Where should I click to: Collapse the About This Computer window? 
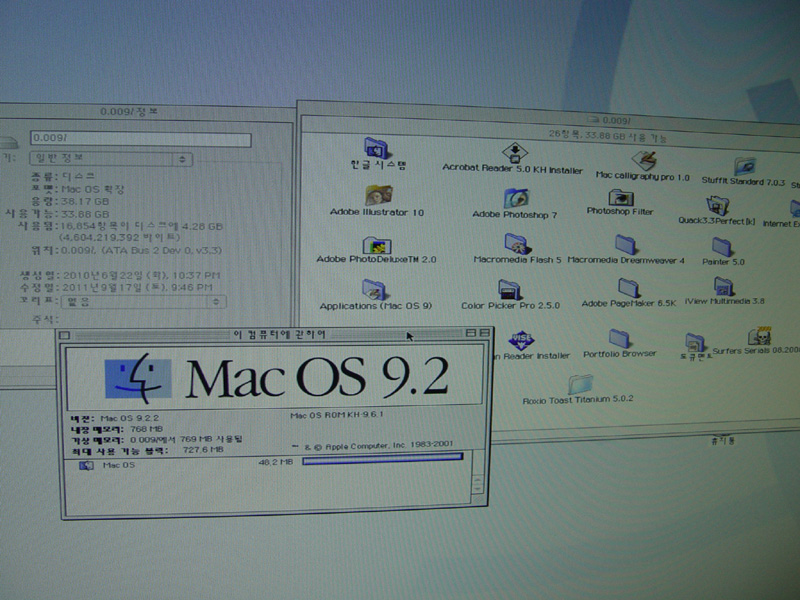[485, 333]
